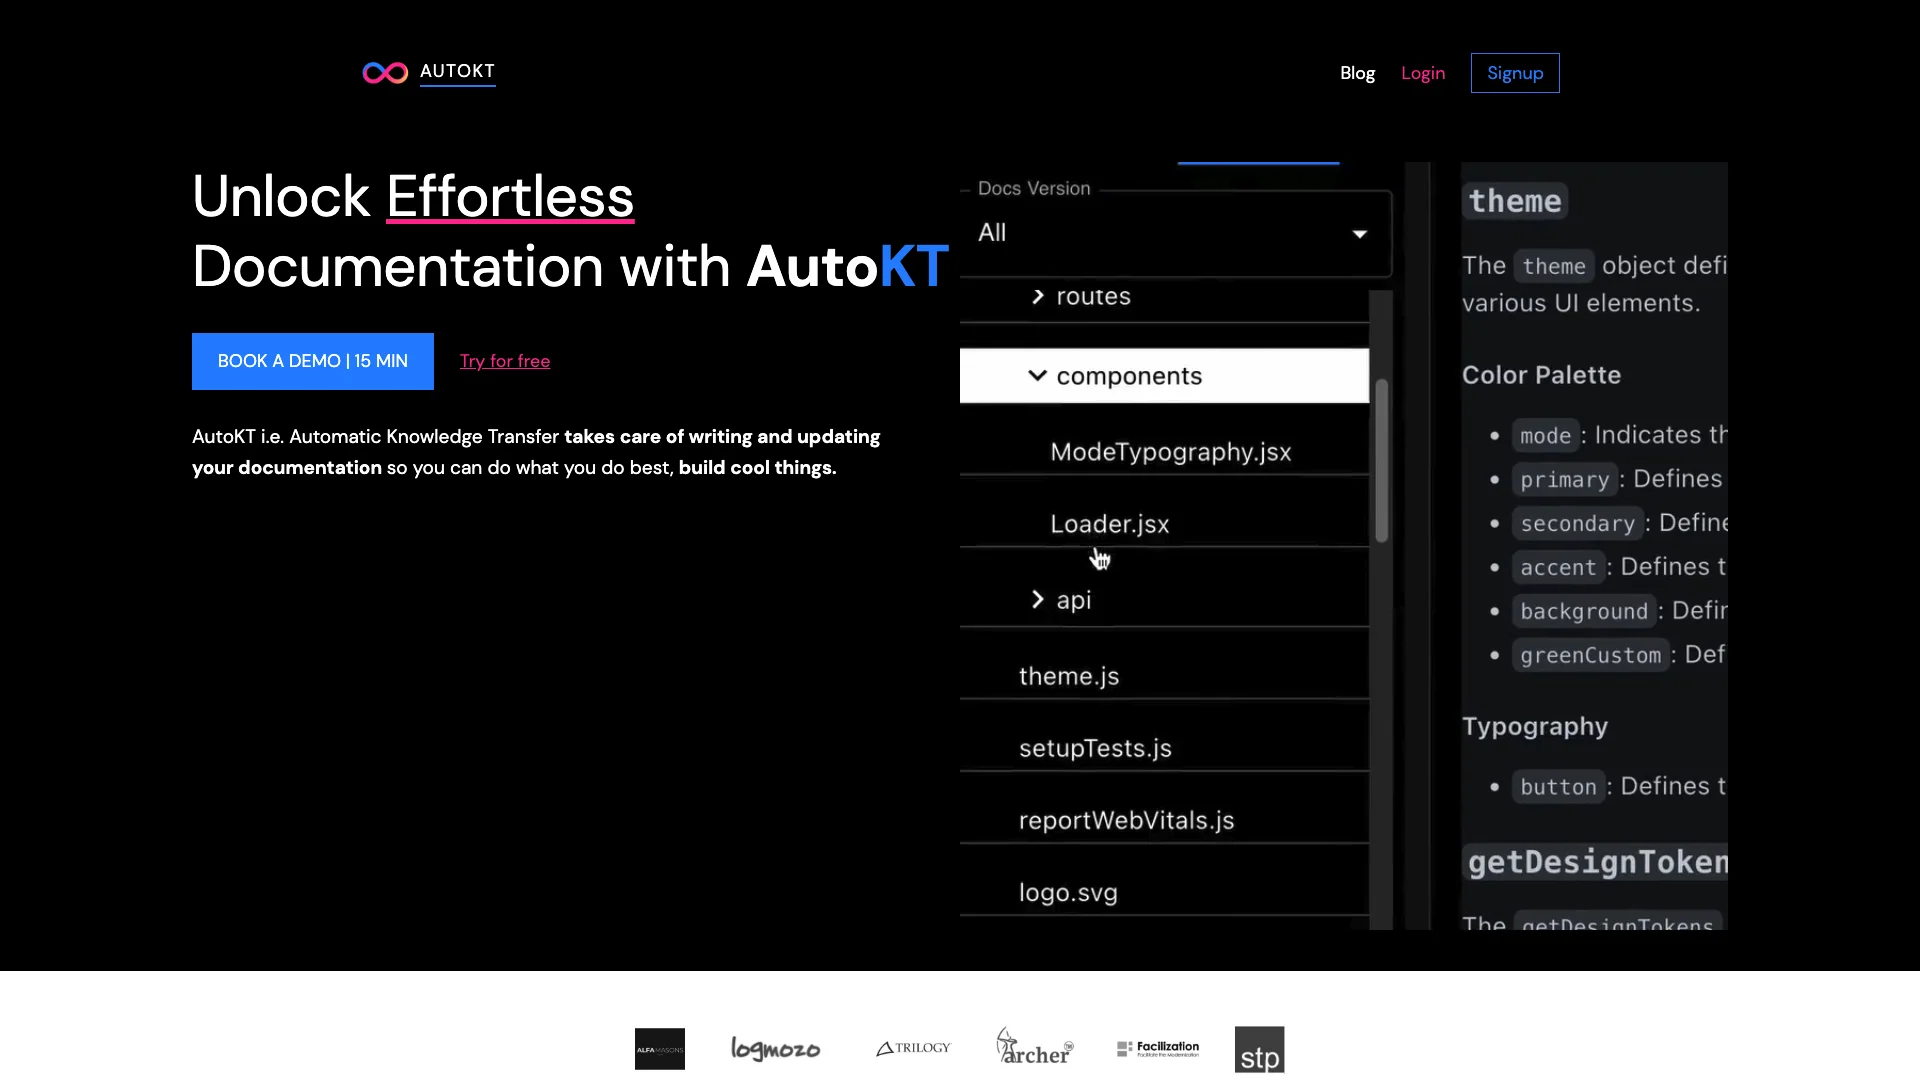Click the 'button' code label under Typography
This screenshot has width=1920, height=1080.
tap(1558, 787)
